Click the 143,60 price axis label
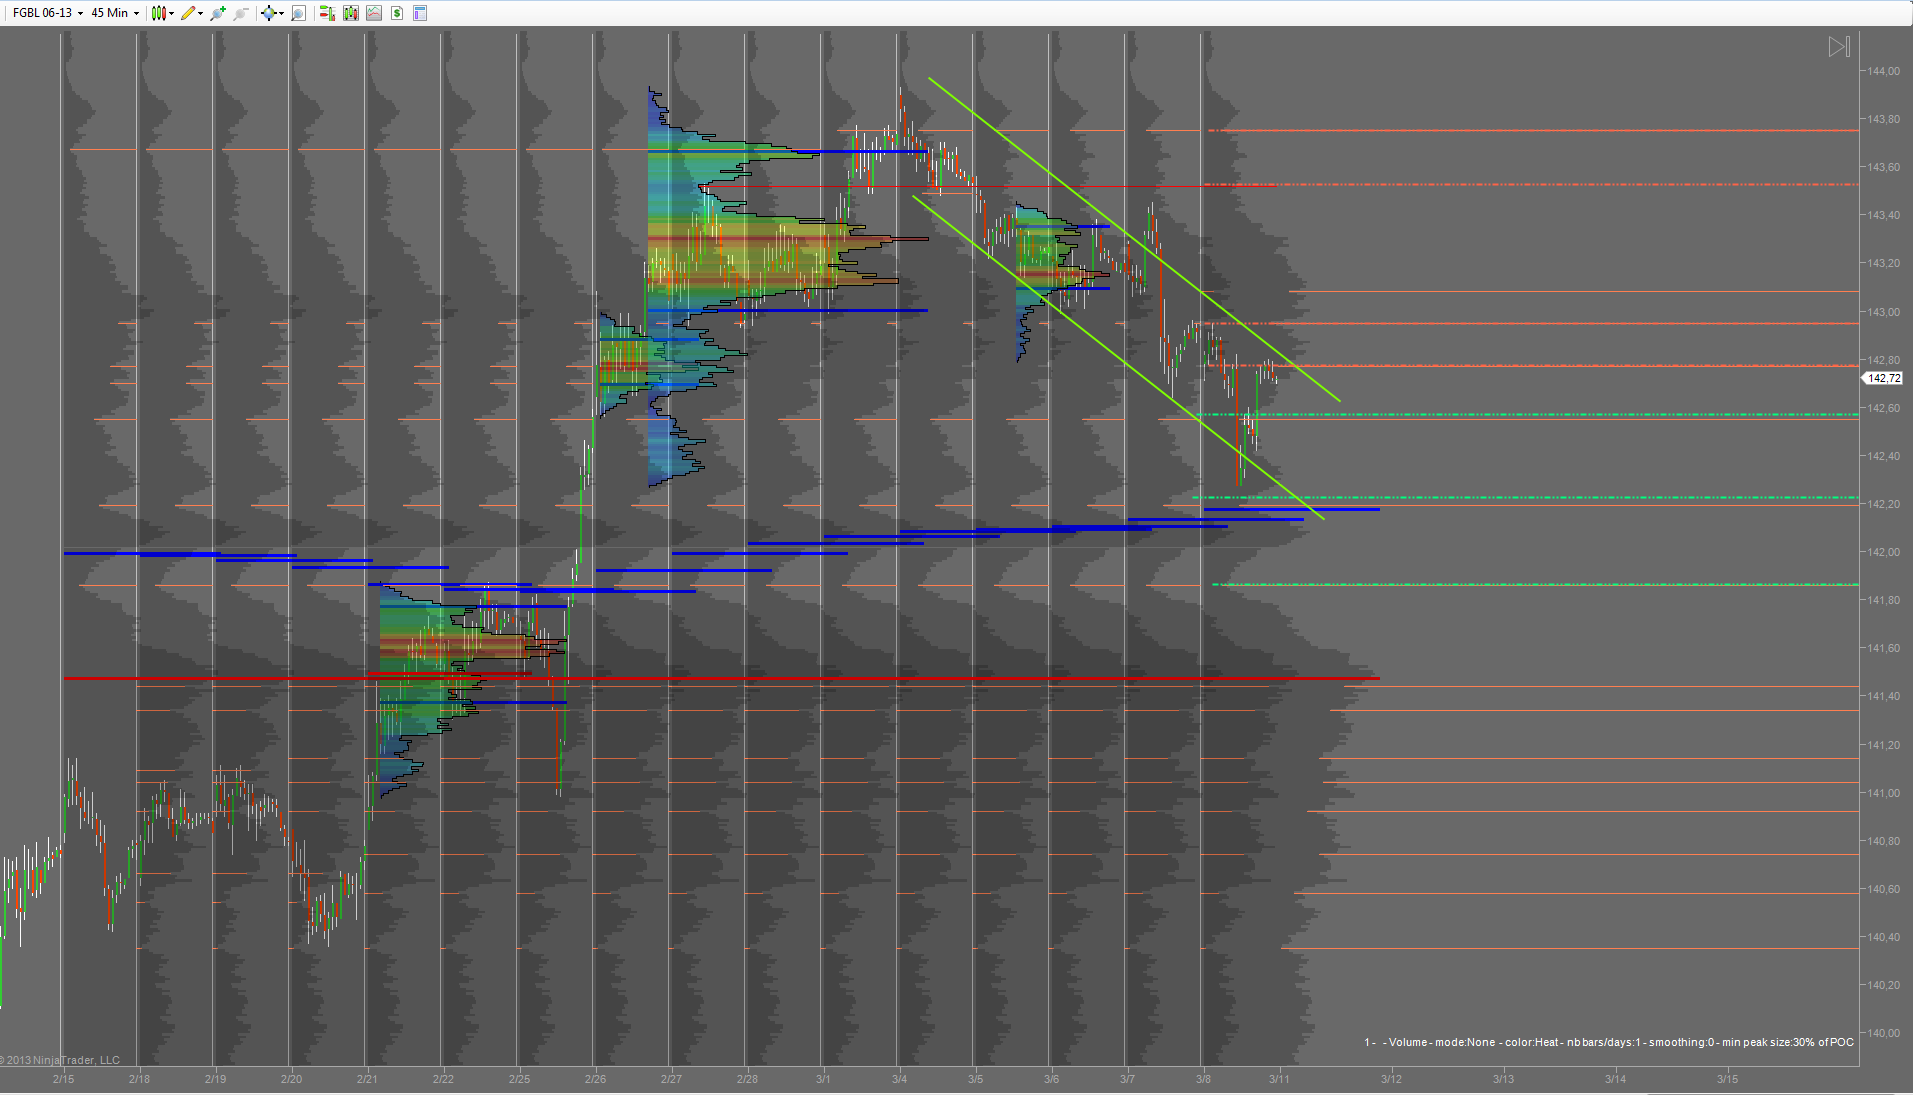 coord(1884,167)
